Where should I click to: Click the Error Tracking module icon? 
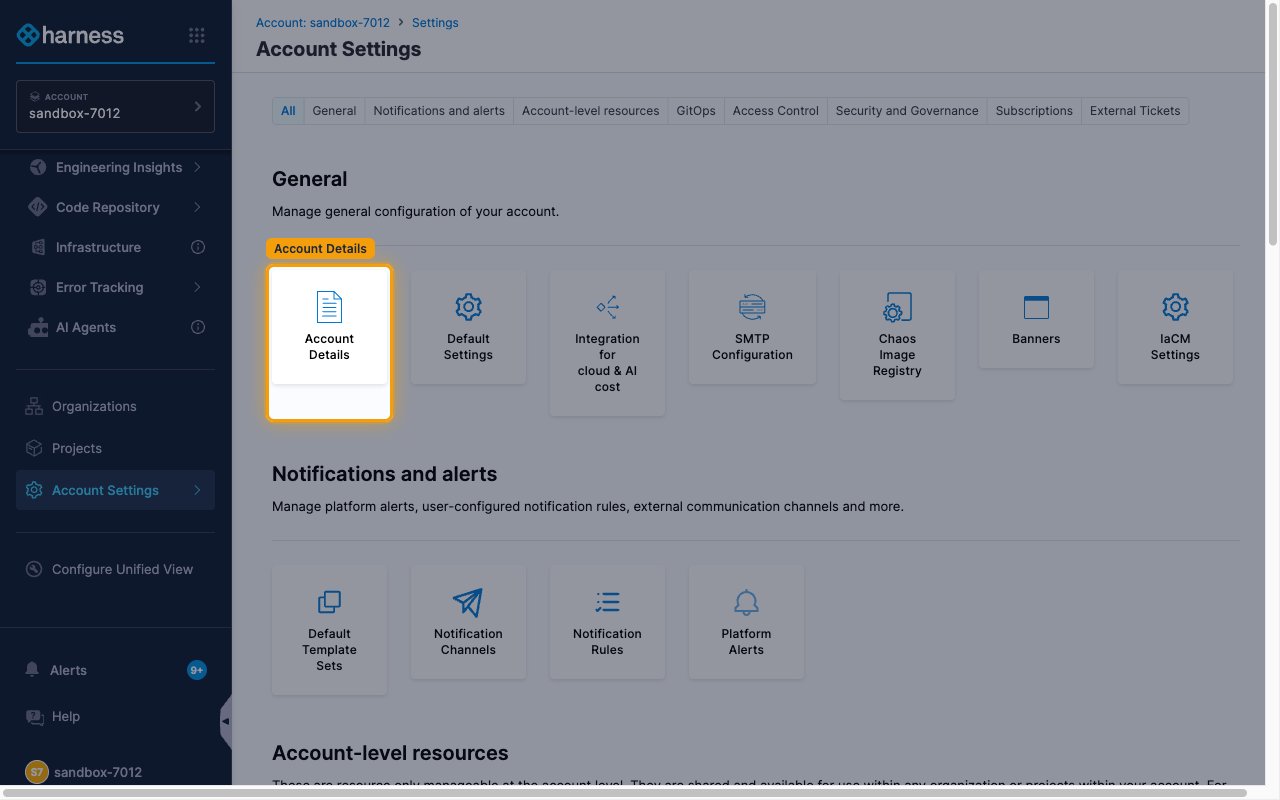[x=38, y=287]
